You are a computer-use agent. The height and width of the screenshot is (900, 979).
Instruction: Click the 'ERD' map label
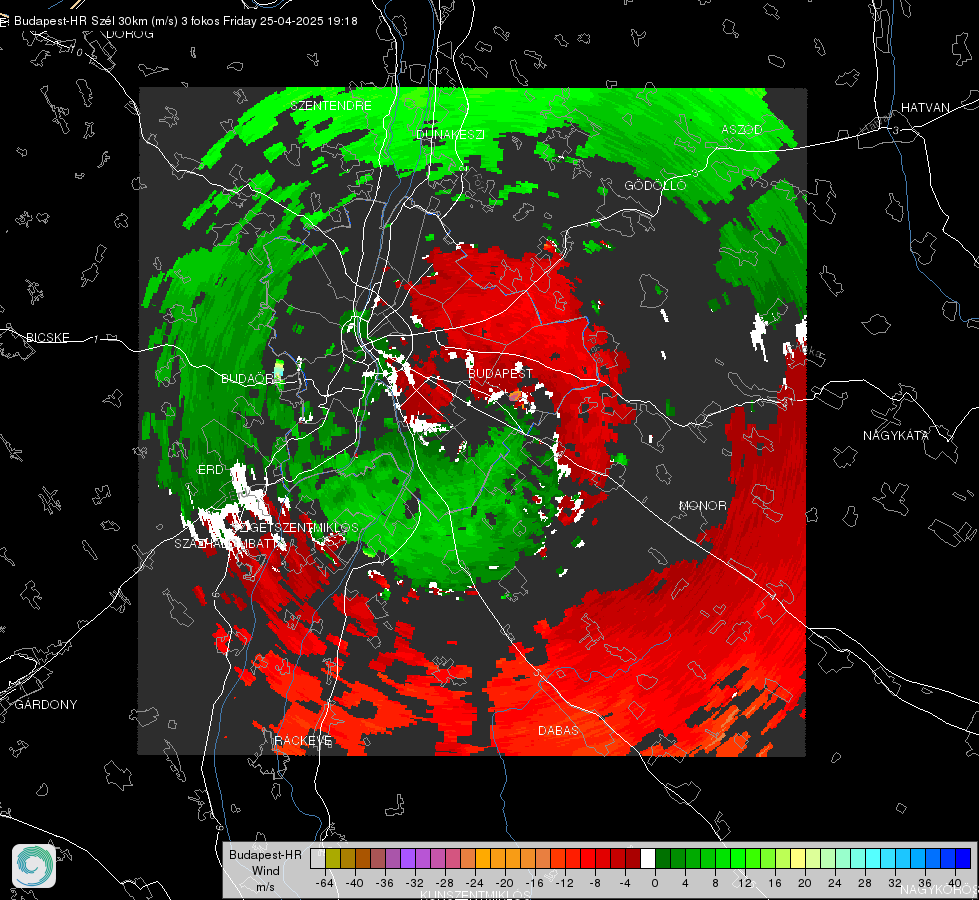coord(210,470)
